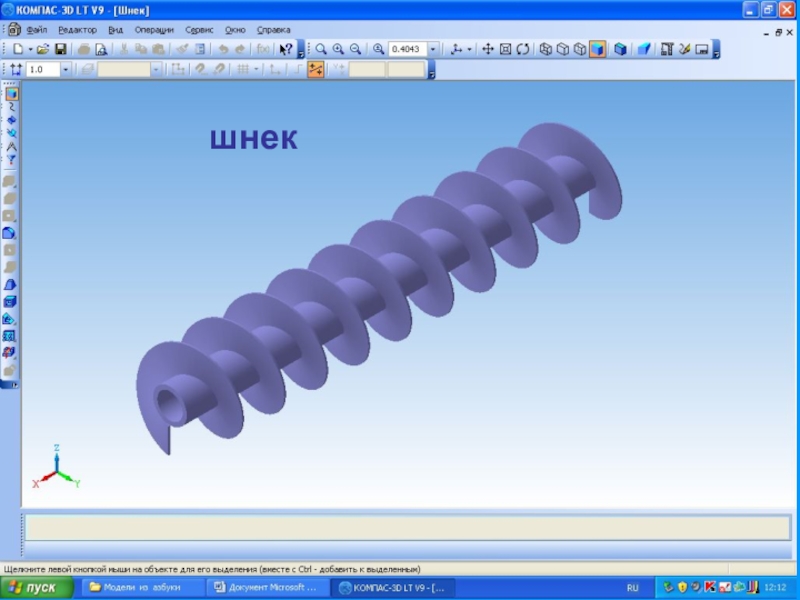Expand the new document dropdown arrow
Viewport: 800px width, 600px height.
click(30, 49)
